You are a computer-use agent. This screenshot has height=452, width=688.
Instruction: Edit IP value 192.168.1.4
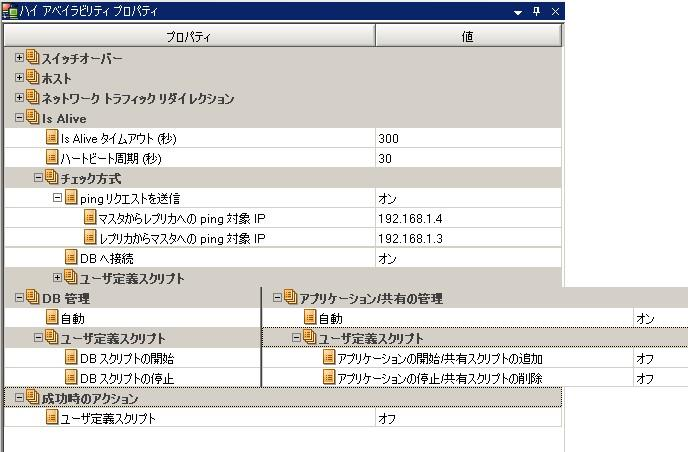(x=468, y=218)
